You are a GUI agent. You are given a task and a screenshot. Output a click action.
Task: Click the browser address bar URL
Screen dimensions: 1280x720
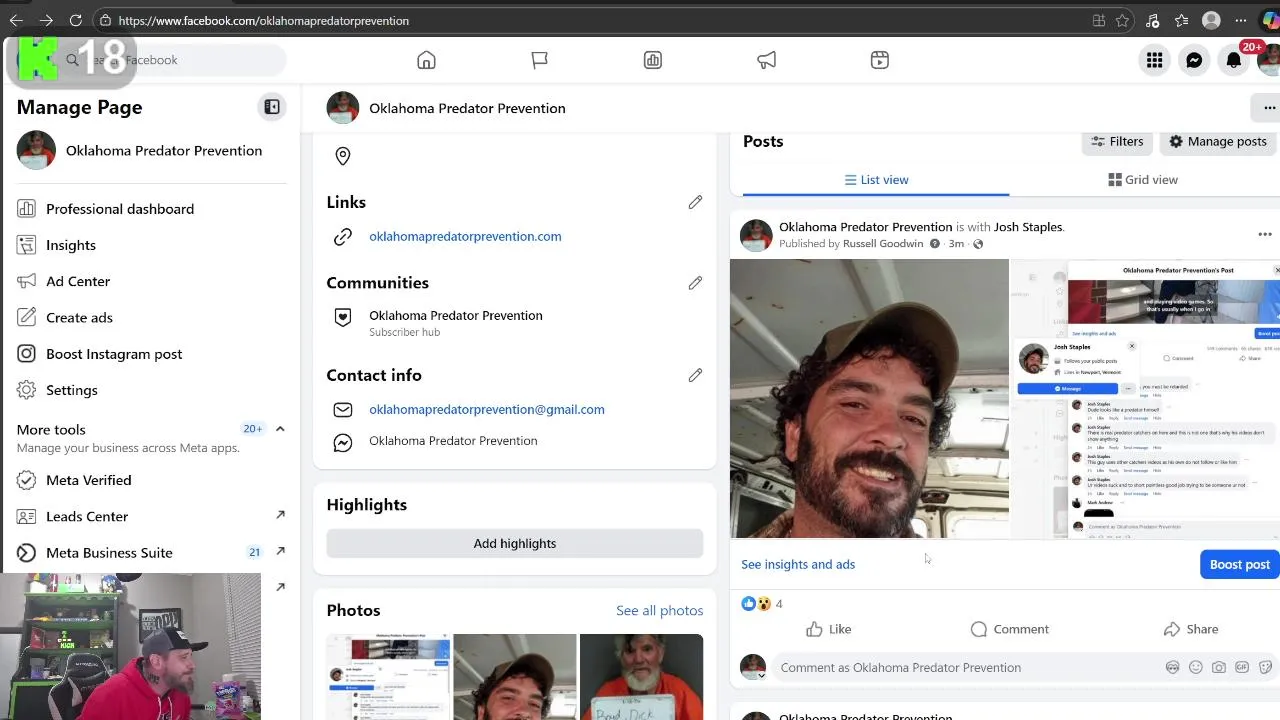point(263,20)
